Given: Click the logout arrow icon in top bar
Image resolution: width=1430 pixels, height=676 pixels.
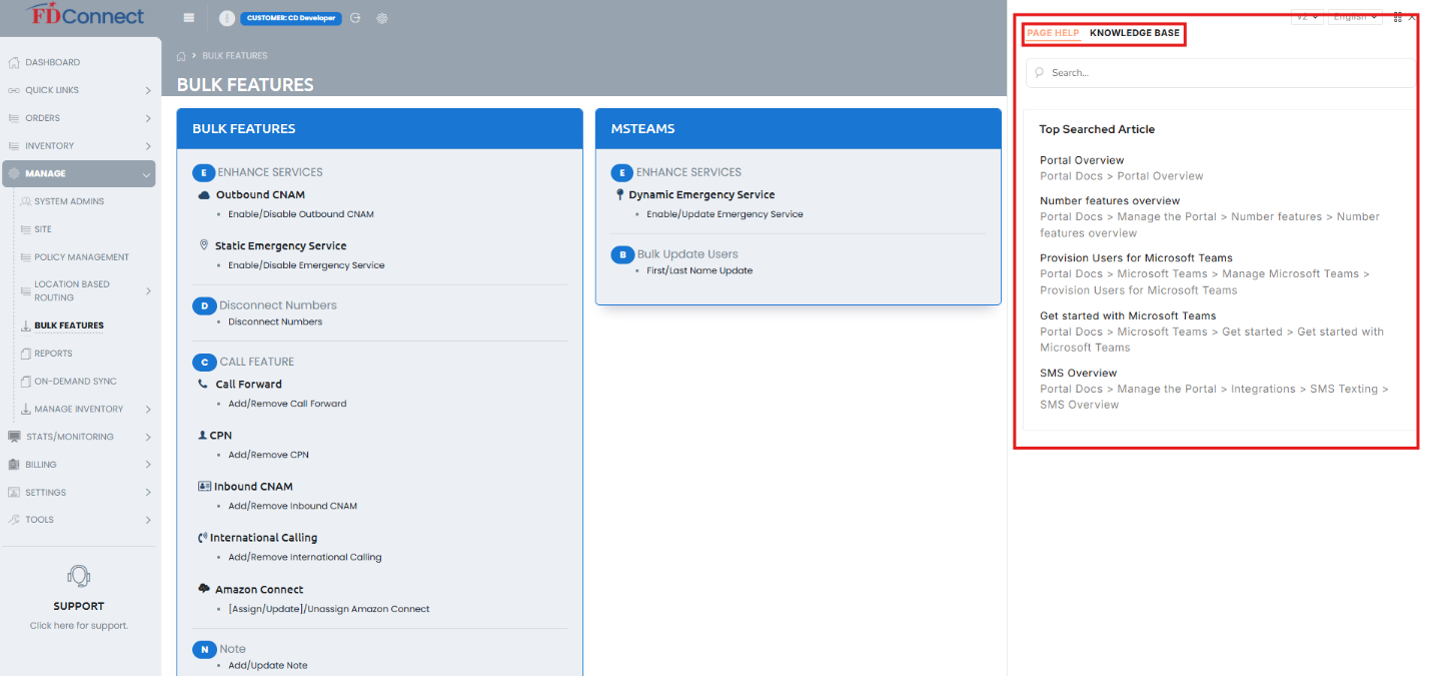Looking at the screenshot, I should pos(355,18).
